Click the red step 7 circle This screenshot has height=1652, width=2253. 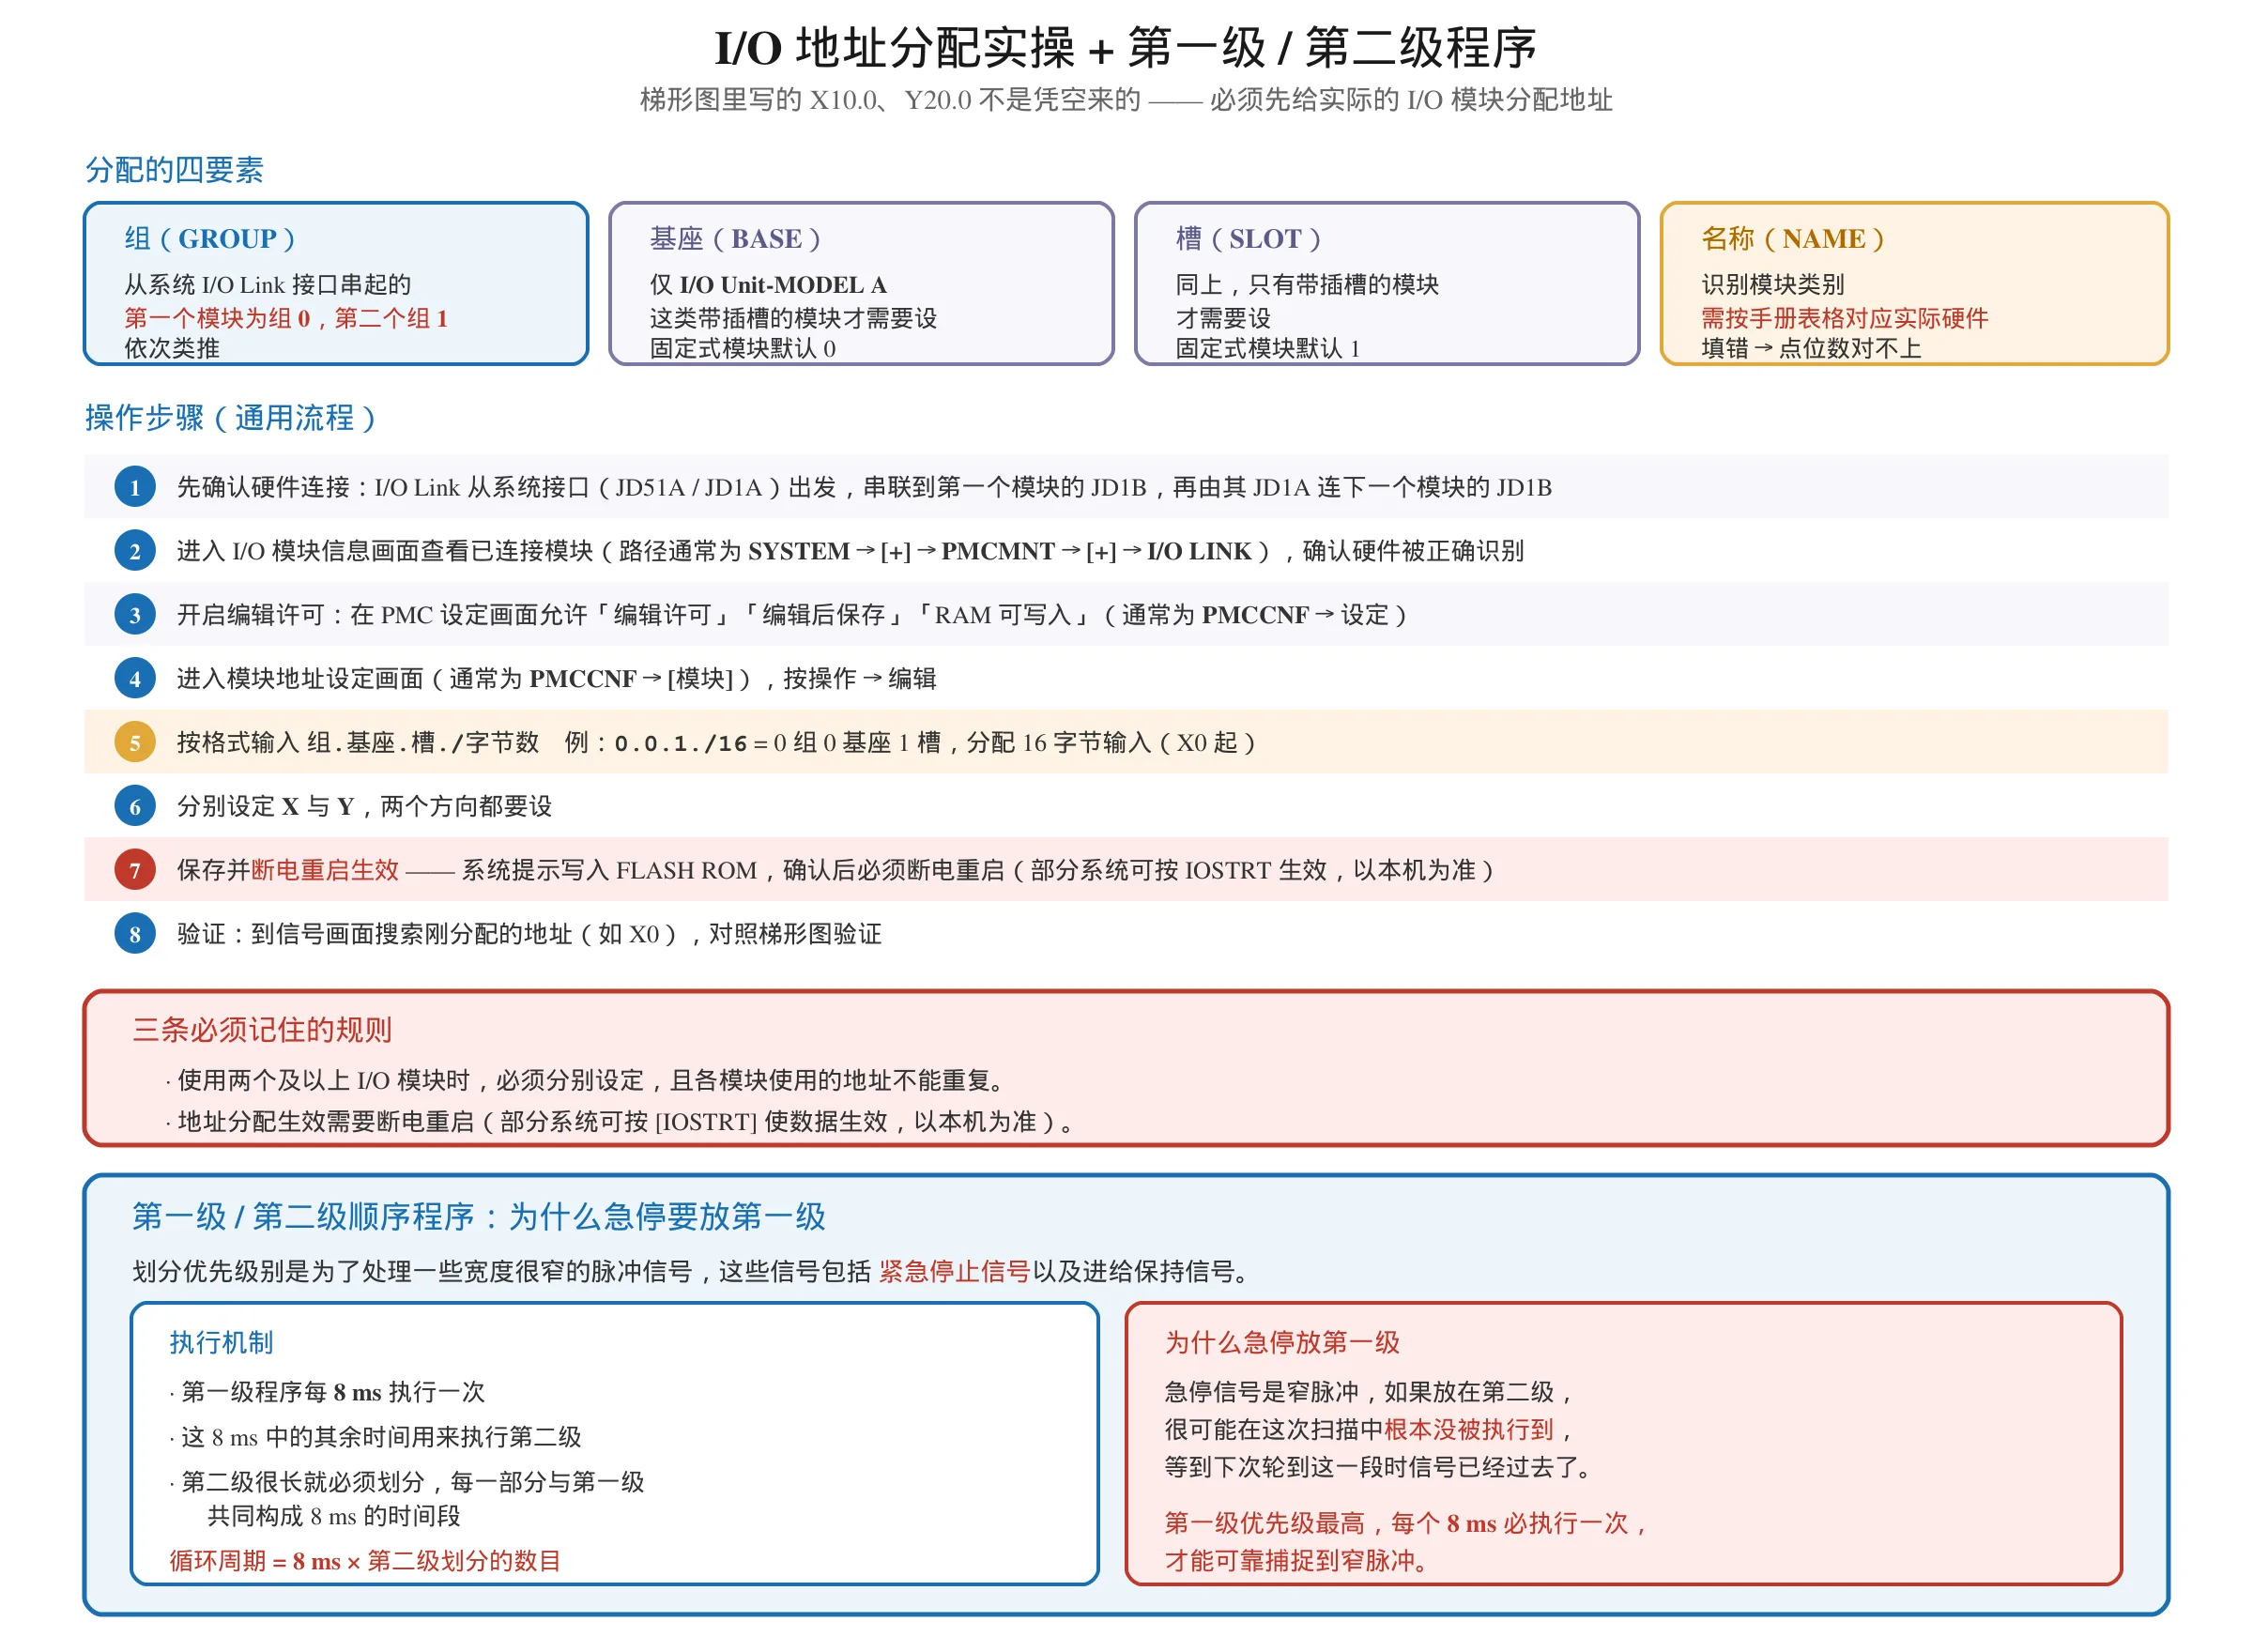tap(135, 871)
